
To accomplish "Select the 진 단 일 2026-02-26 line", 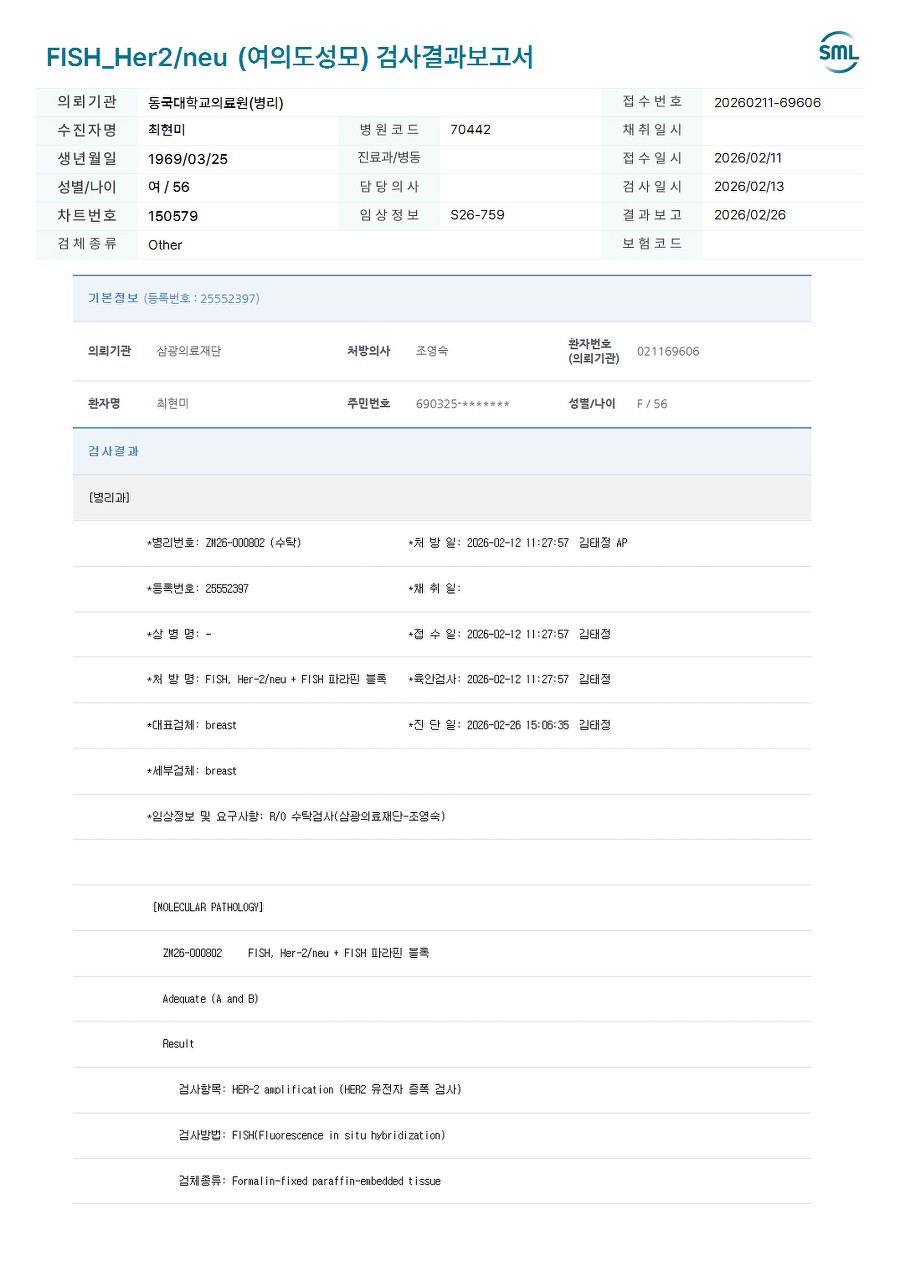I will pos(510,725).
